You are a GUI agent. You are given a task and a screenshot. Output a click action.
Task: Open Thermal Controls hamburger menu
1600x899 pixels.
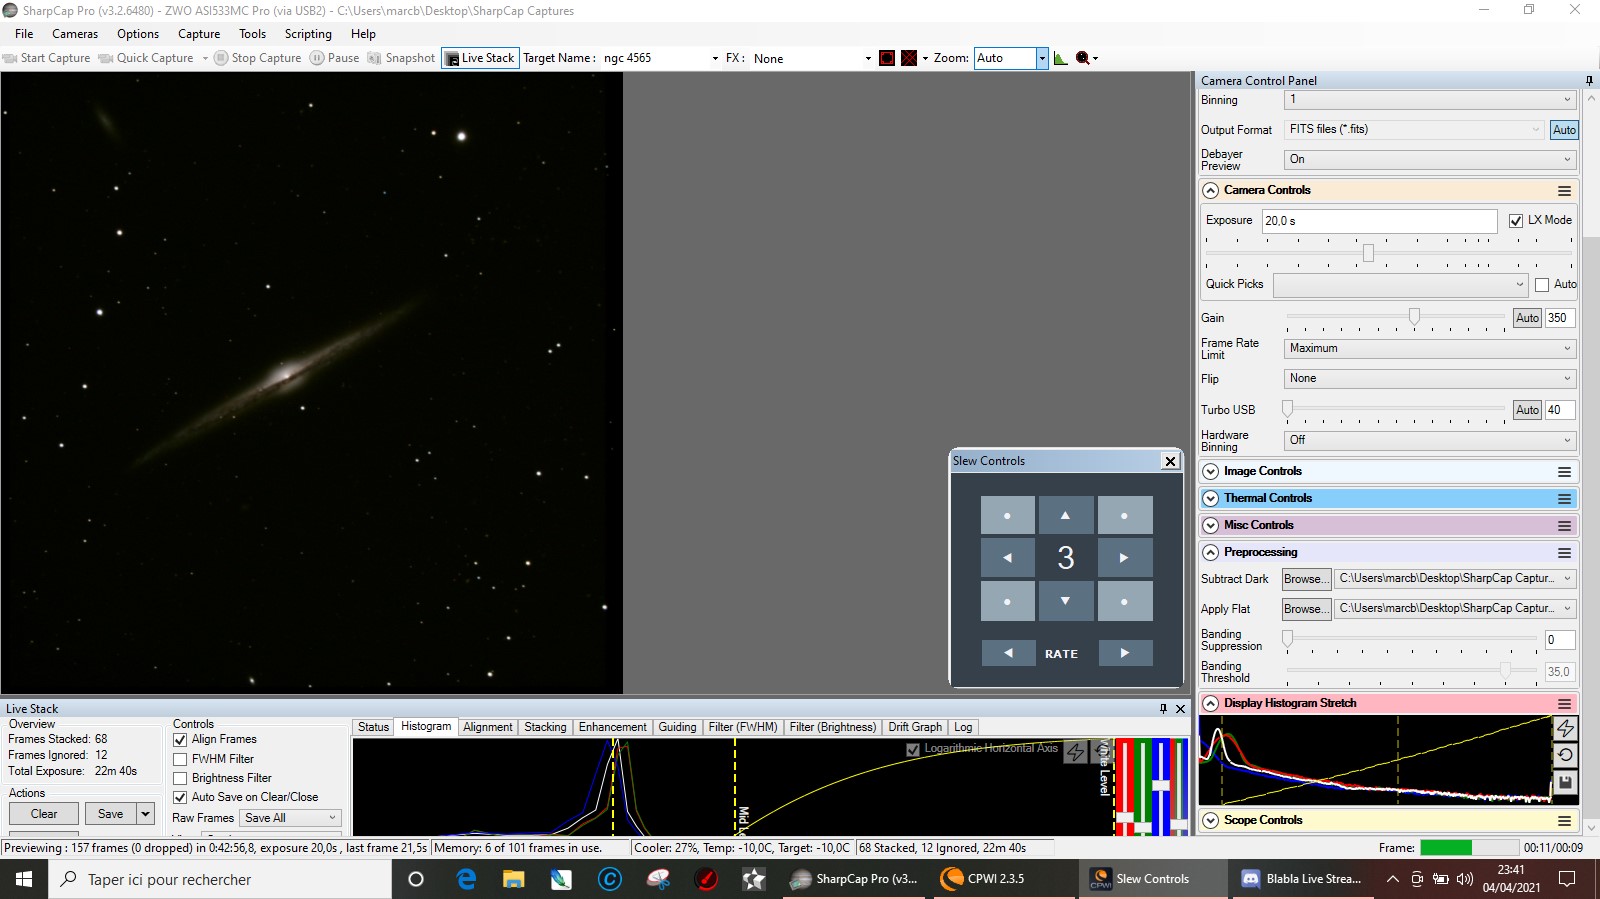pyautogui.click(x=1564, y=498)
